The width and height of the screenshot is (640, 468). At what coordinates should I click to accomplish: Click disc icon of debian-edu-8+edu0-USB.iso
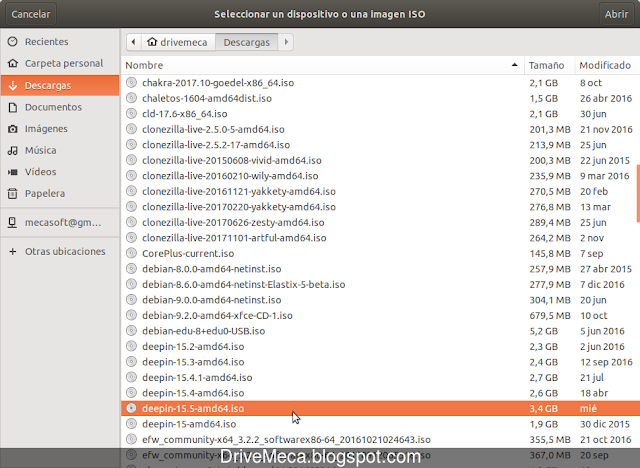click(131, 330)
